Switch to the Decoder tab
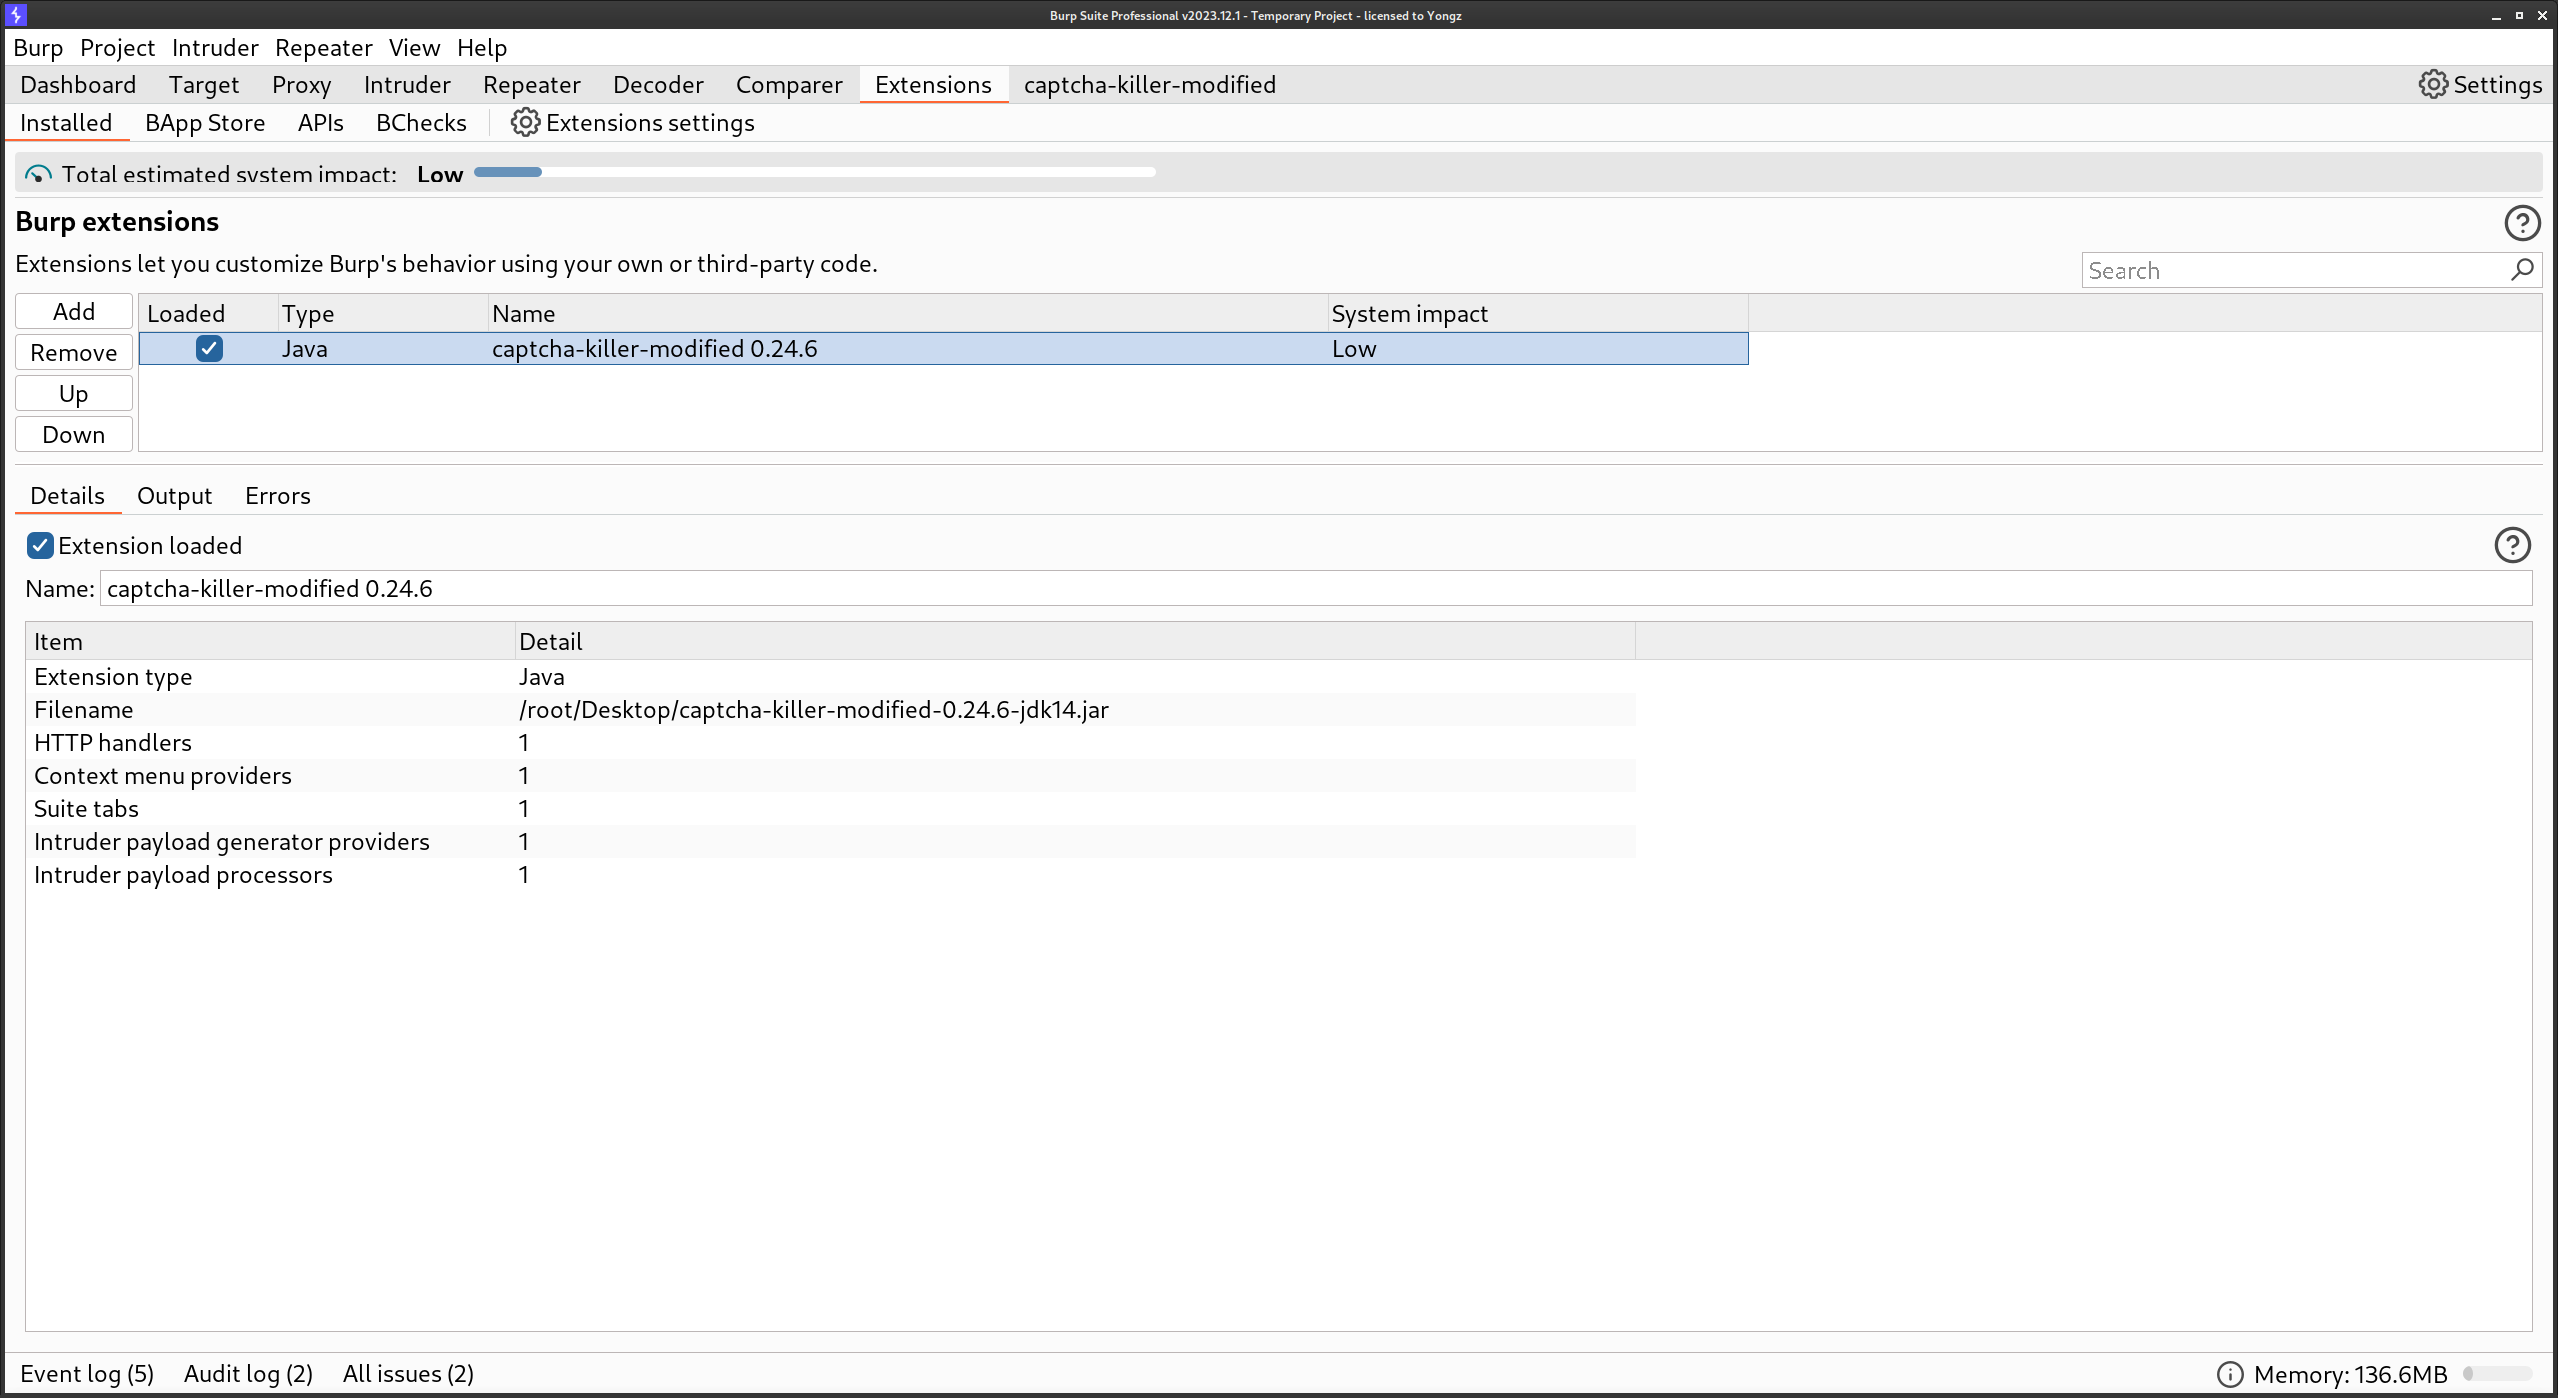The height and width of the screenshot is (1398, 2558). (658, 85)
